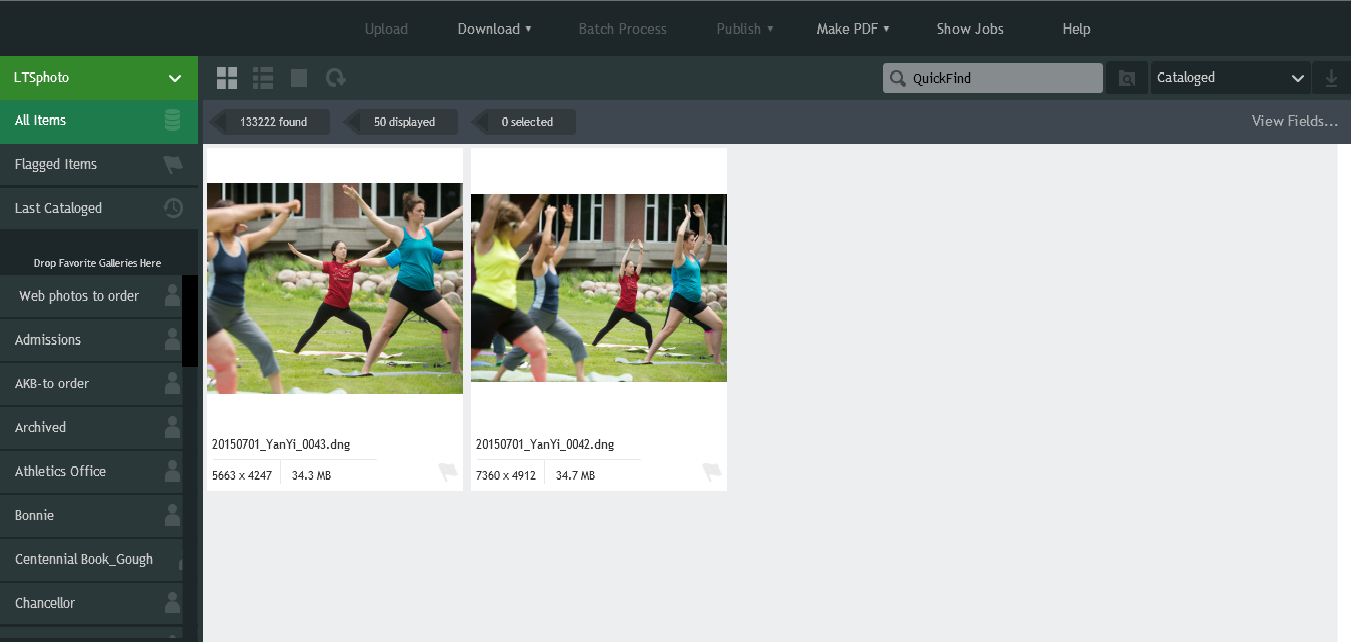Click the person icon beside Bonnie

(x=173, y=516)
